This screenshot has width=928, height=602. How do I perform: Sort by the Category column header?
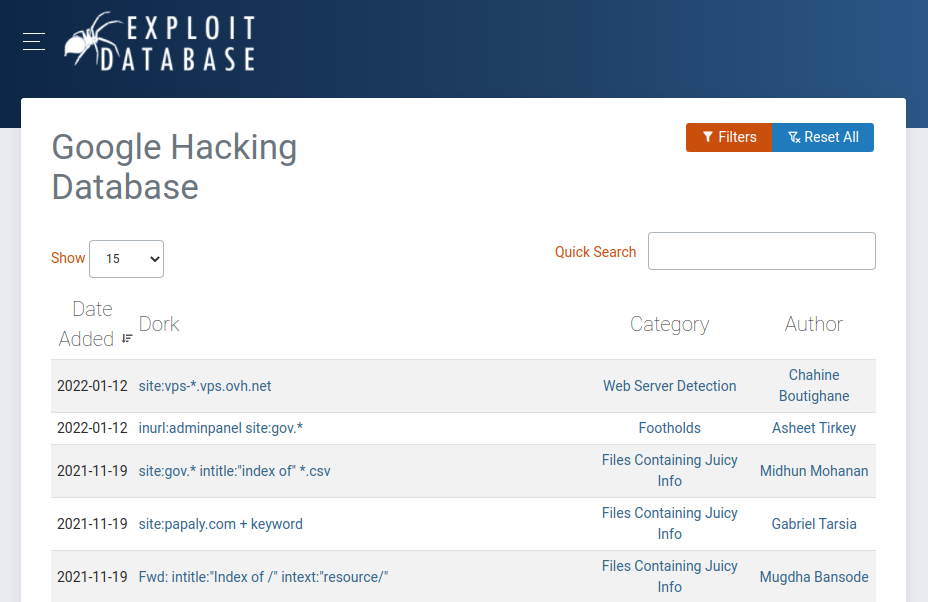click(669, 324)
